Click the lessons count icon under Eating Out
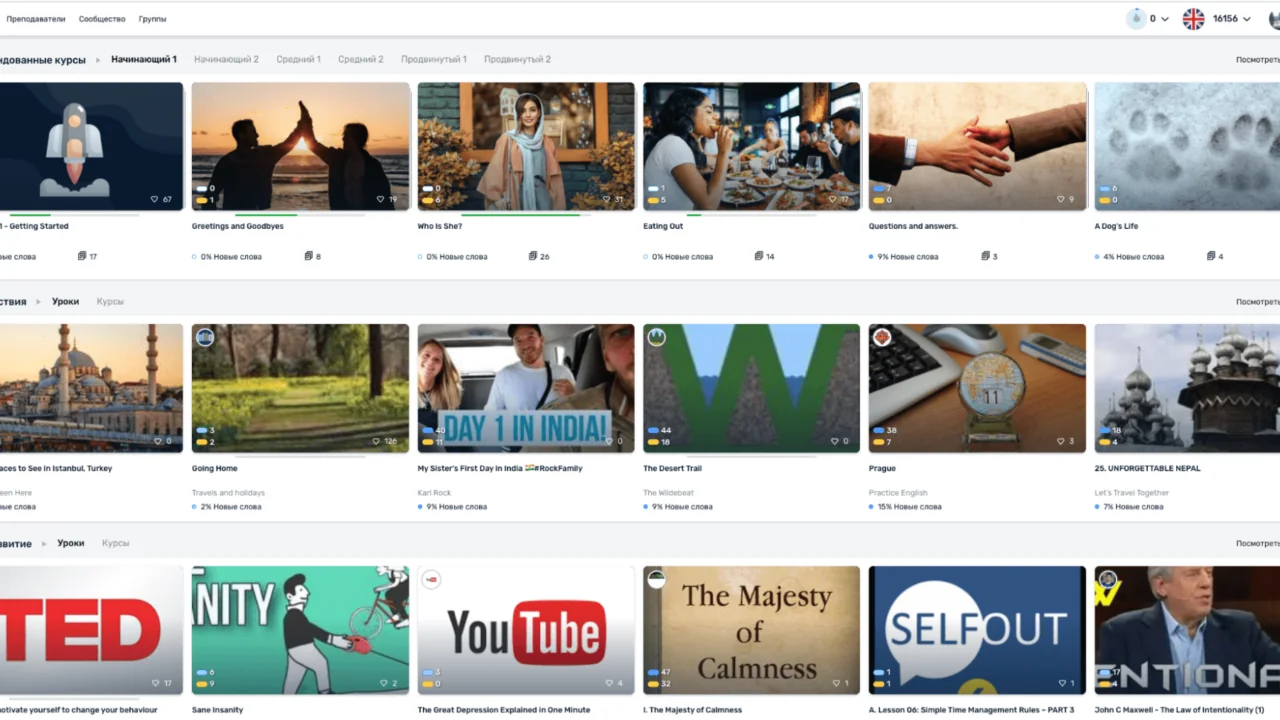This screenshot has width=1280, height=720. point(759,256)
